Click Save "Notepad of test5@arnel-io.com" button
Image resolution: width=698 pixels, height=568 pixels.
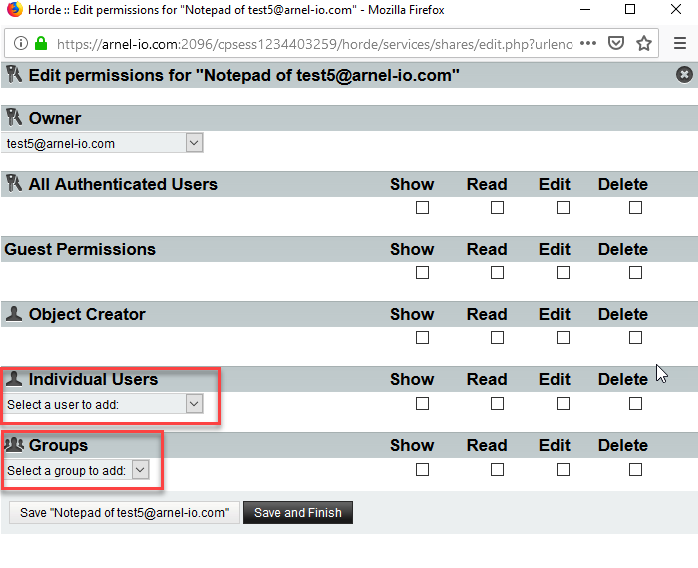[124, 513]
